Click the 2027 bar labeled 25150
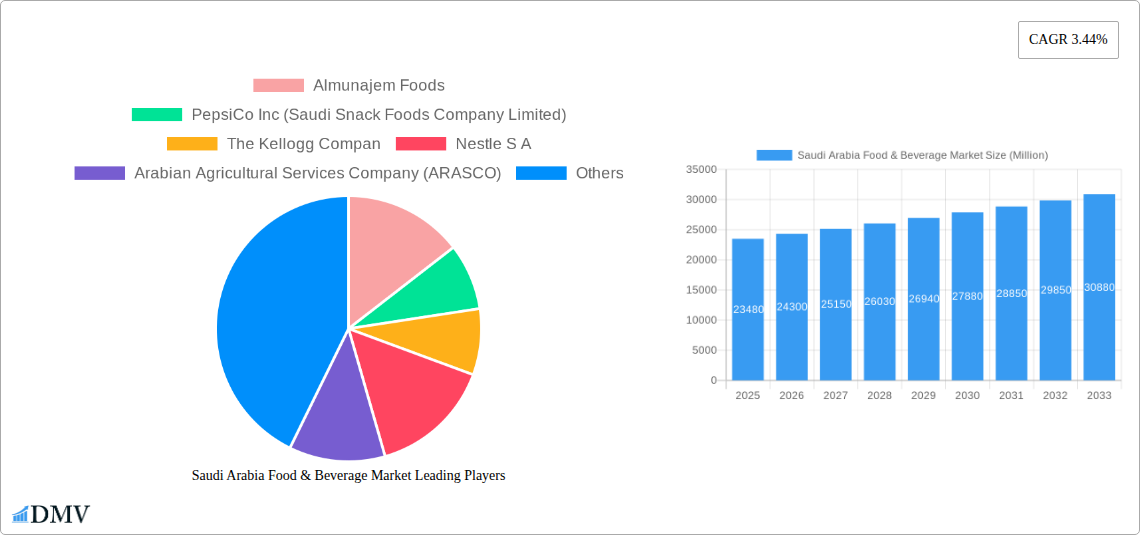 tap(836, 305)
